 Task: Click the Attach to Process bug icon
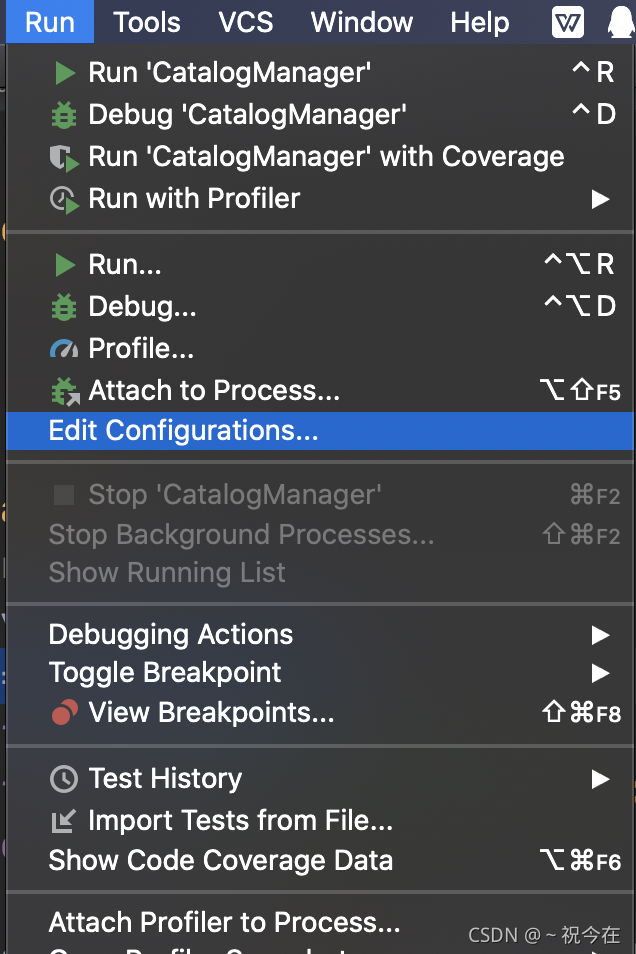pos(64,391)
